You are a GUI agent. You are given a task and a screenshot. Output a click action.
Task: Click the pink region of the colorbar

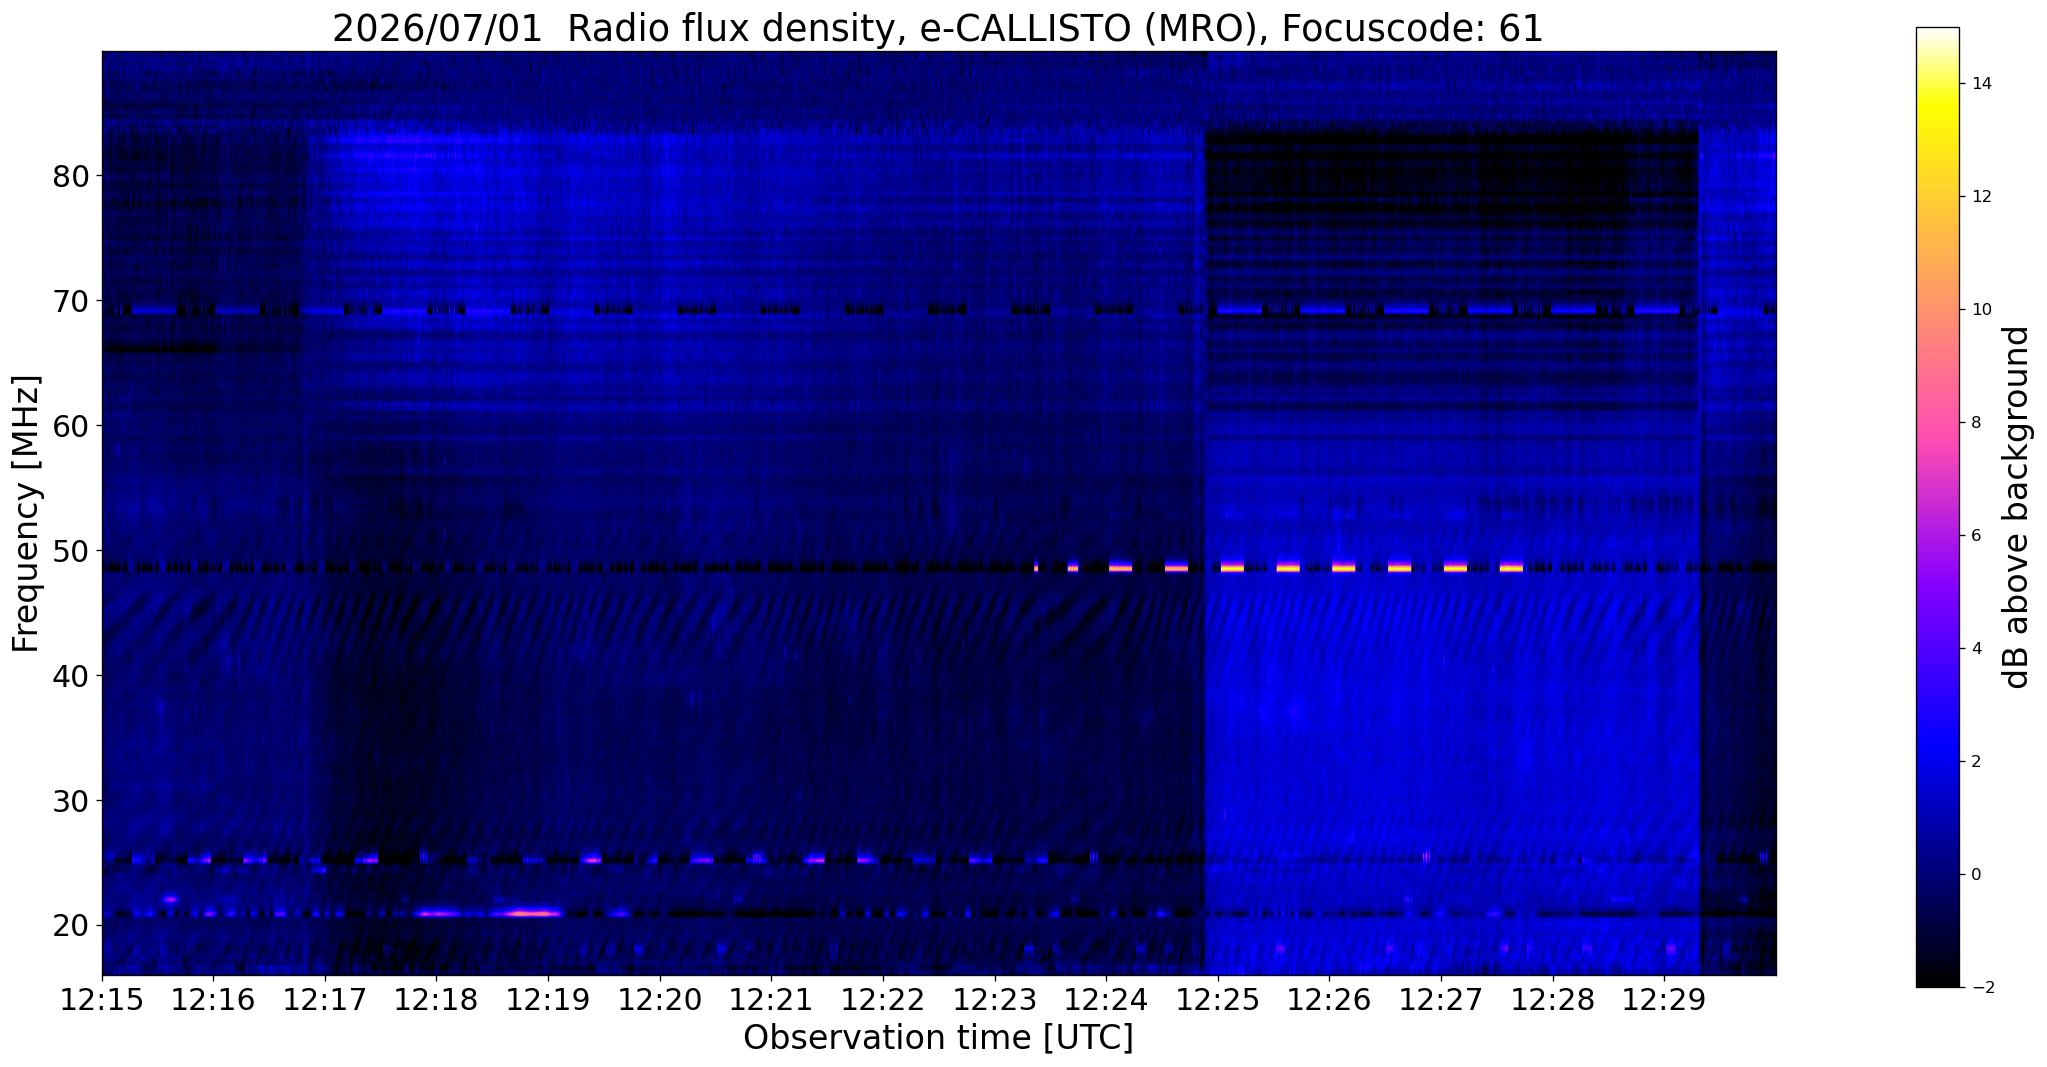pyautogui.click(x=1937, y=420)
